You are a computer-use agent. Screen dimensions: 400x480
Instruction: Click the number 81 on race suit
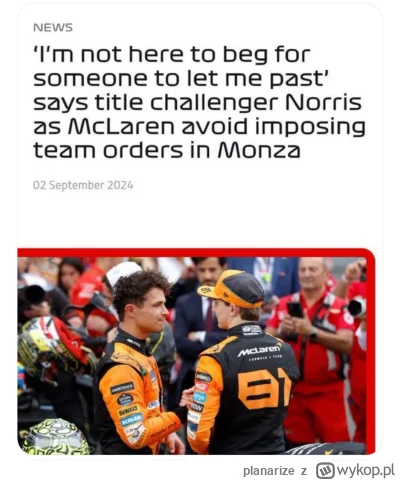[x=265, y=389]
